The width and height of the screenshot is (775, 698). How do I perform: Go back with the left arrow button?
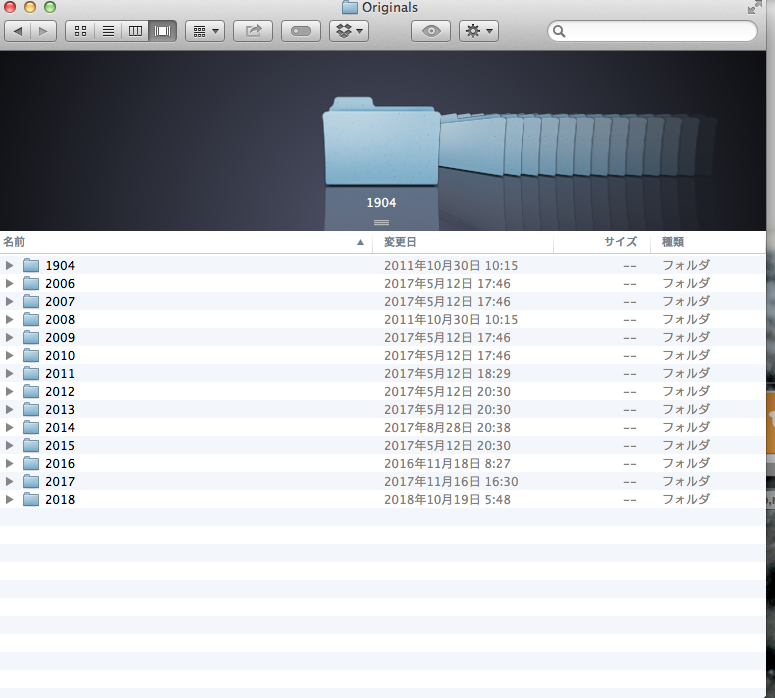18,31
